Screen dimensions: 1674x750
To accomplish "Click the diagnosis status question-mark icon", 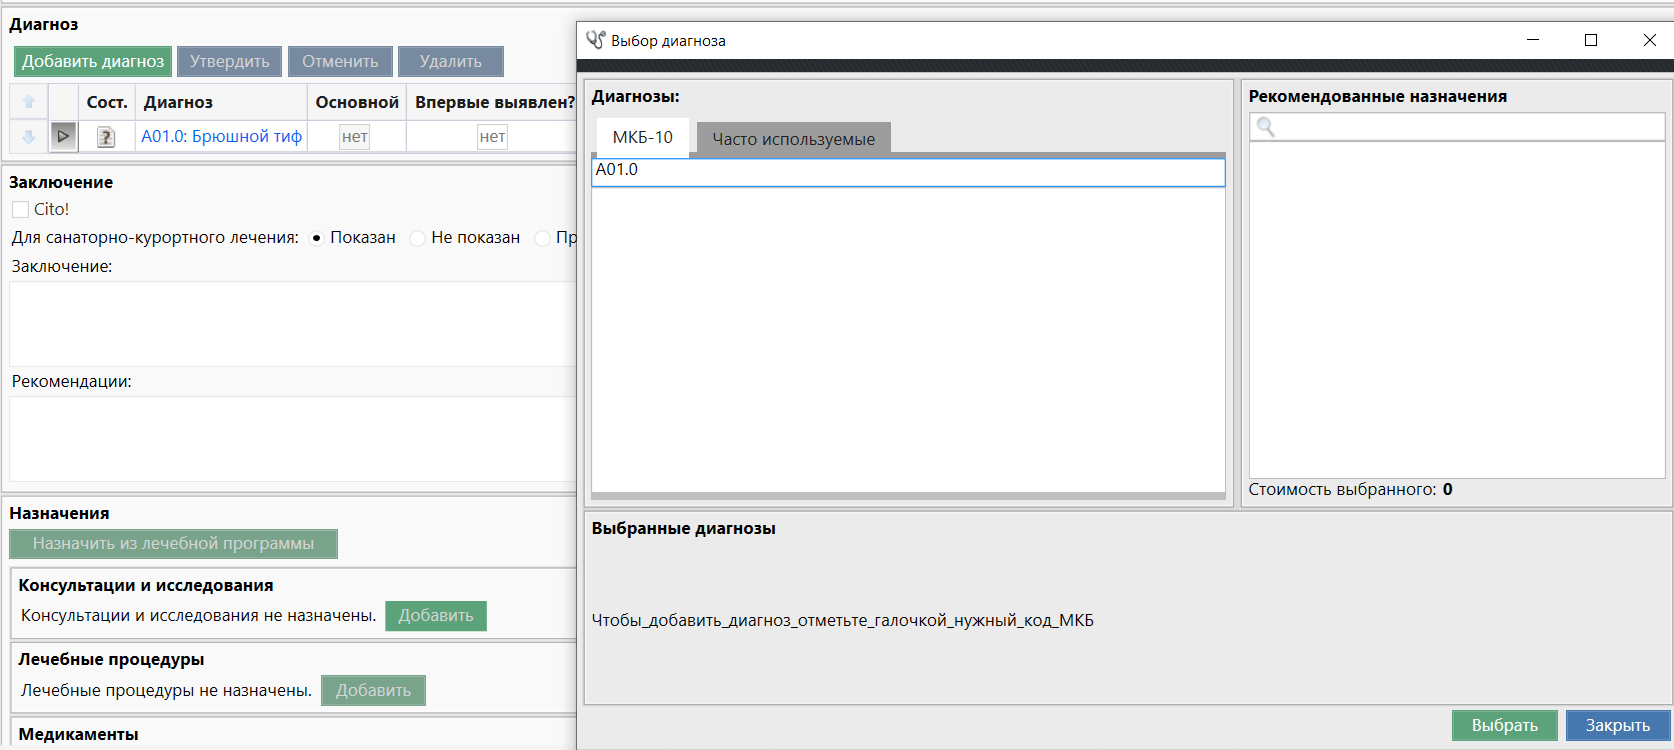I will coord(106,137).
